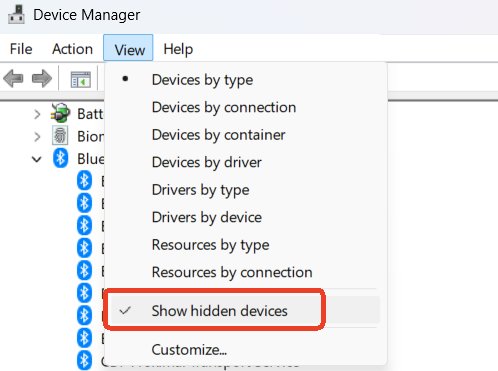Viewport: 498px width, 371px height.
Task: Select the Bluetooth tree item label
Action: (x=90, y=159)
